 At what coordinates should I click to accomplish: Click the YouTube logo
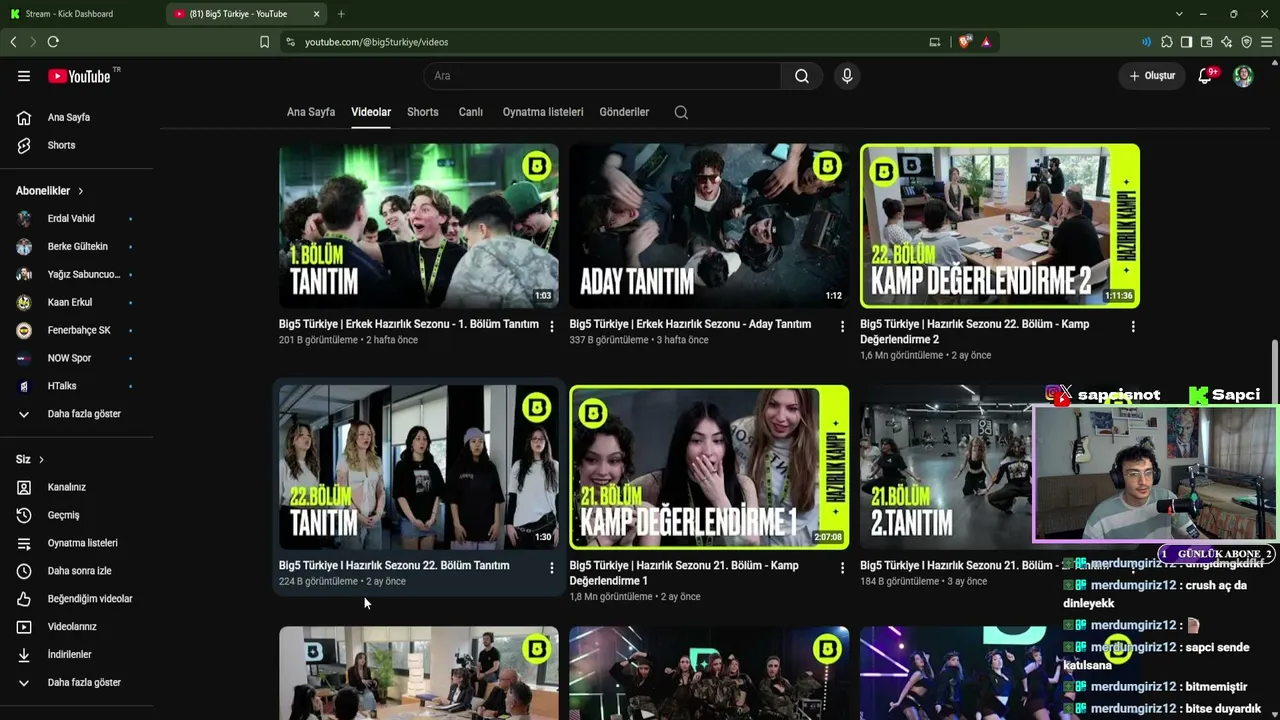coord(79,76)
